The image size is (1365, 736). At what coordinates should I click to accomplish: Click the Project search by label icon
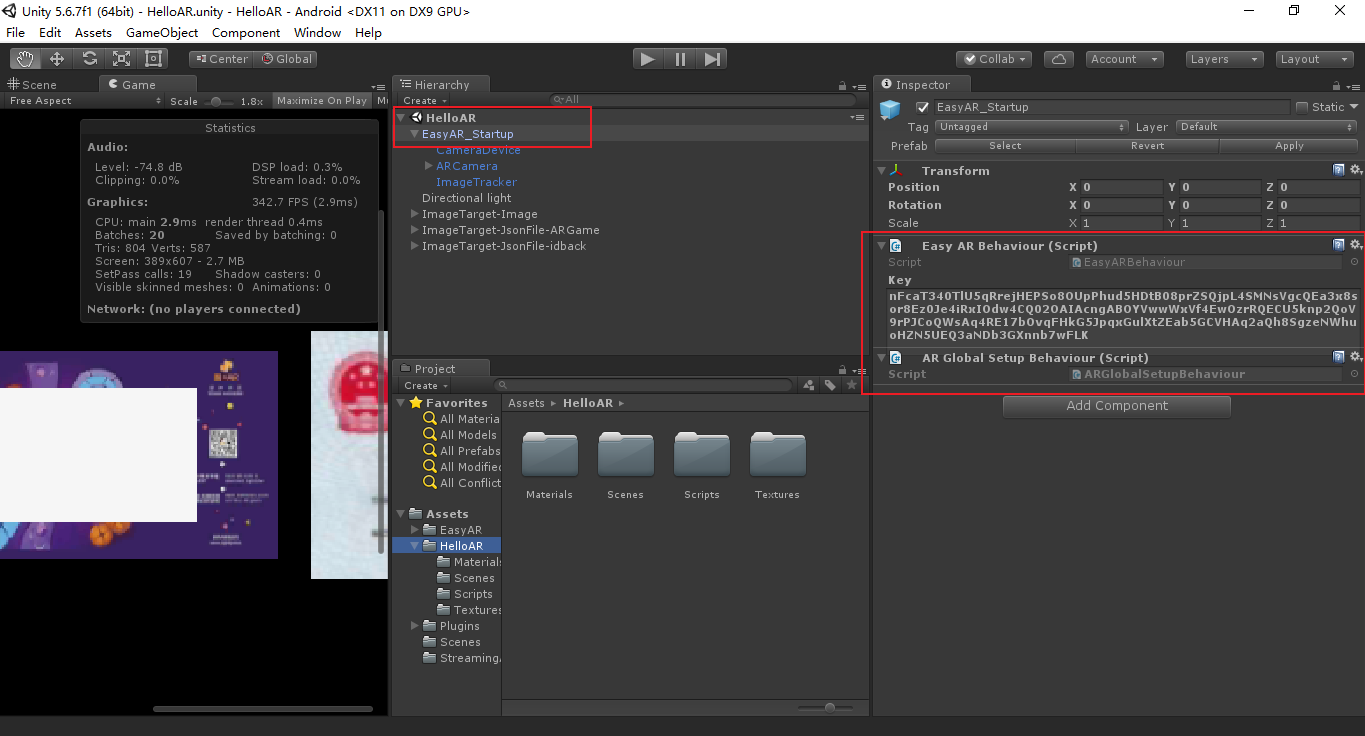(830, 385)
